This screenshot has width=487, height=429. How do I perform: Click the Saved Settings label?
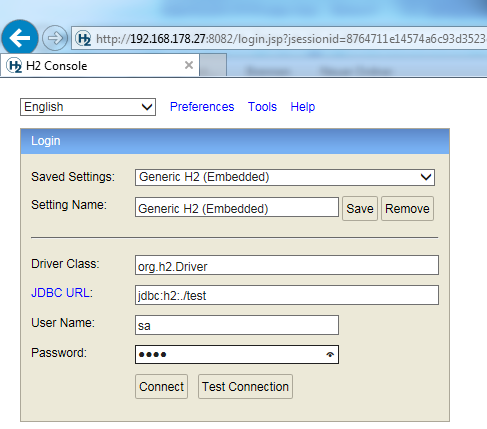[73, 177]
